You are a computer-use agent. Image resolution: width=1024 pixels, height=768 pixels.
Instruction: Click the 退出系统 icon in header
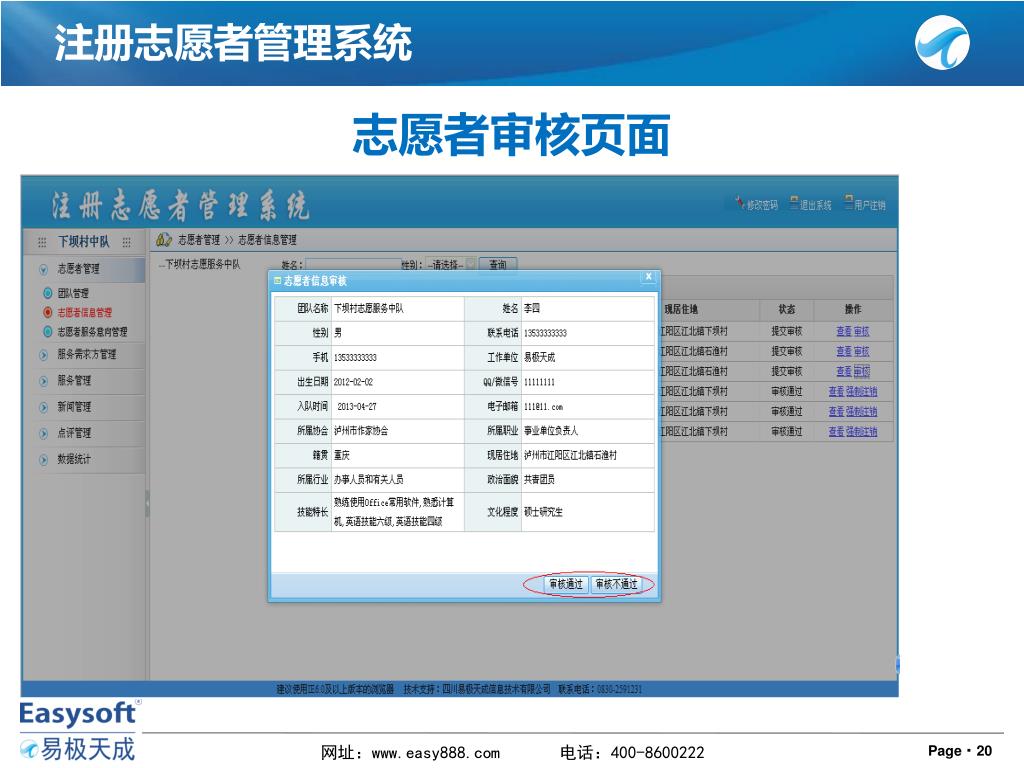click(x=793, y=203)
